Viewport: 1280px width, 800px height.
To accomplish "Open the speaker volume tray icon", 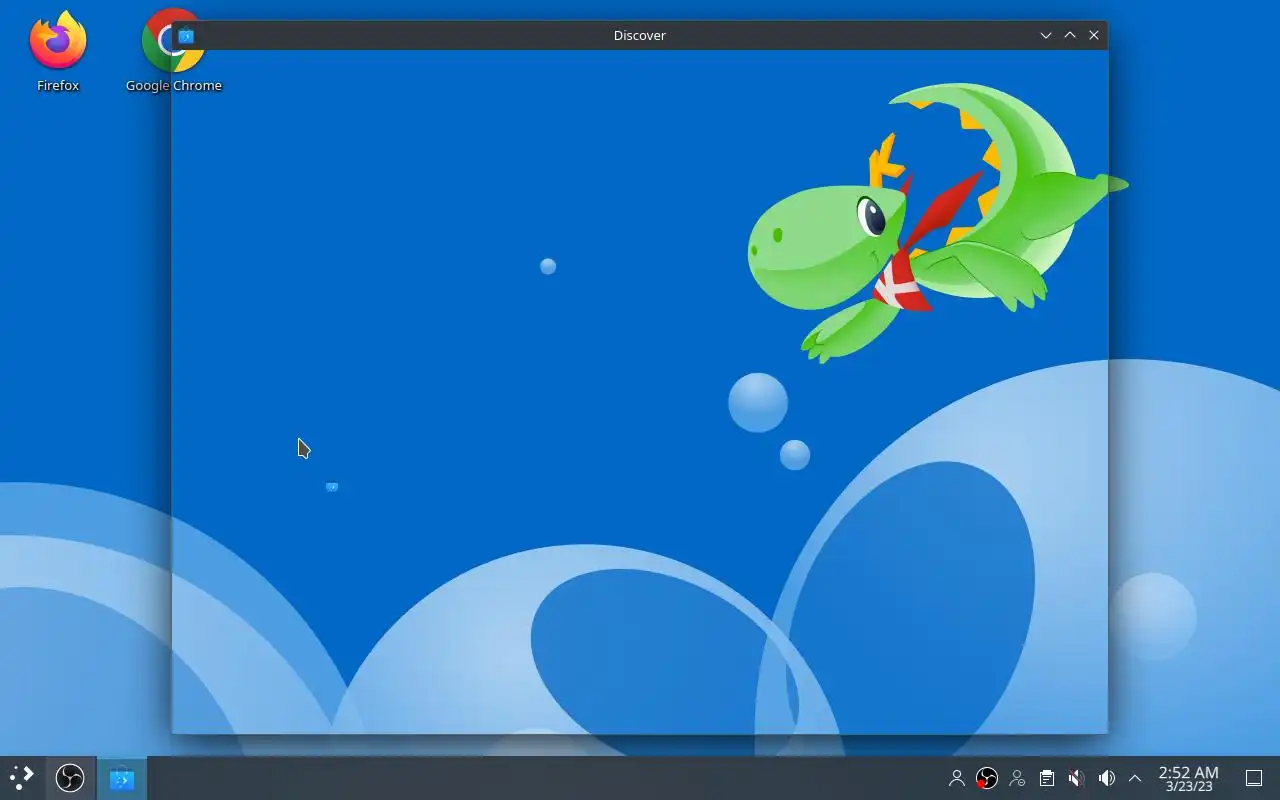I will pyautogui.click(x=1106, y=778).
